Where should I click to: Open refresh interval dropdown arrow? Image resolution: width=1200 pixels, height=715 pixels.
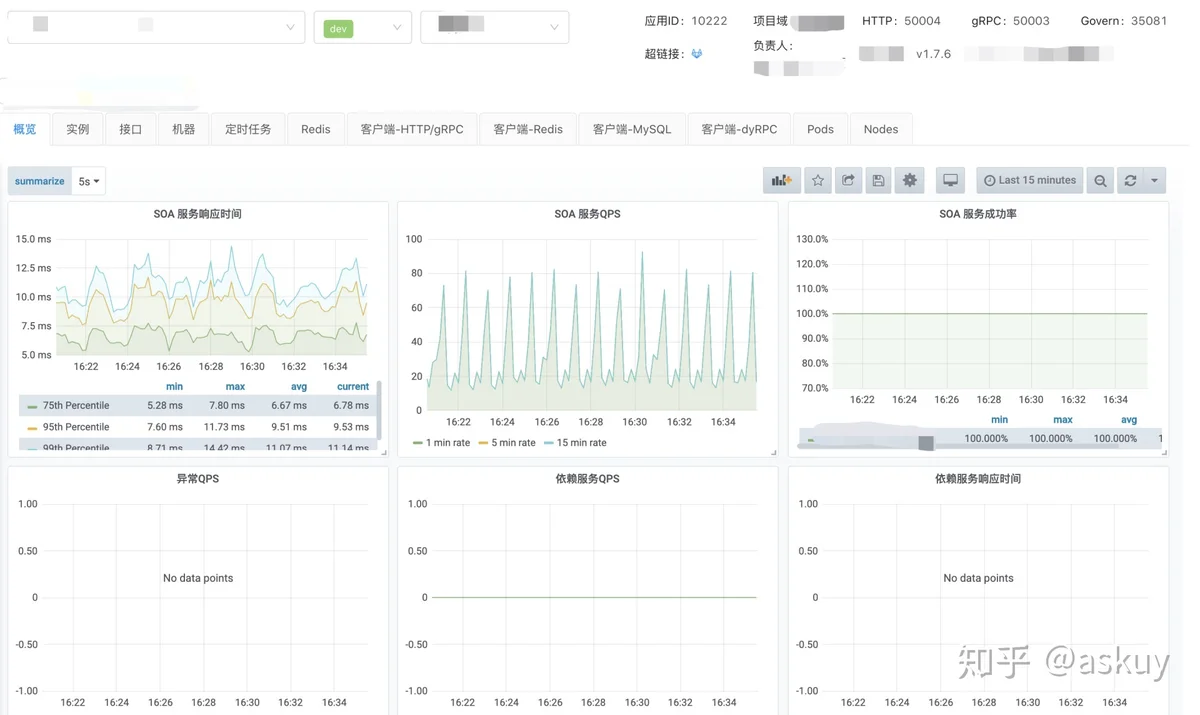coord(1155,181)
